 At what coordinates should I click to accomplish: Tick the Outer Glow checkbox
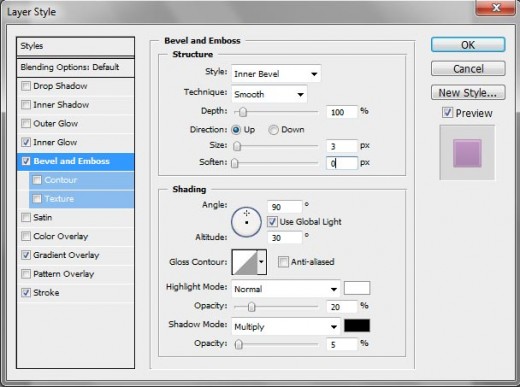(x=26, y=124)
